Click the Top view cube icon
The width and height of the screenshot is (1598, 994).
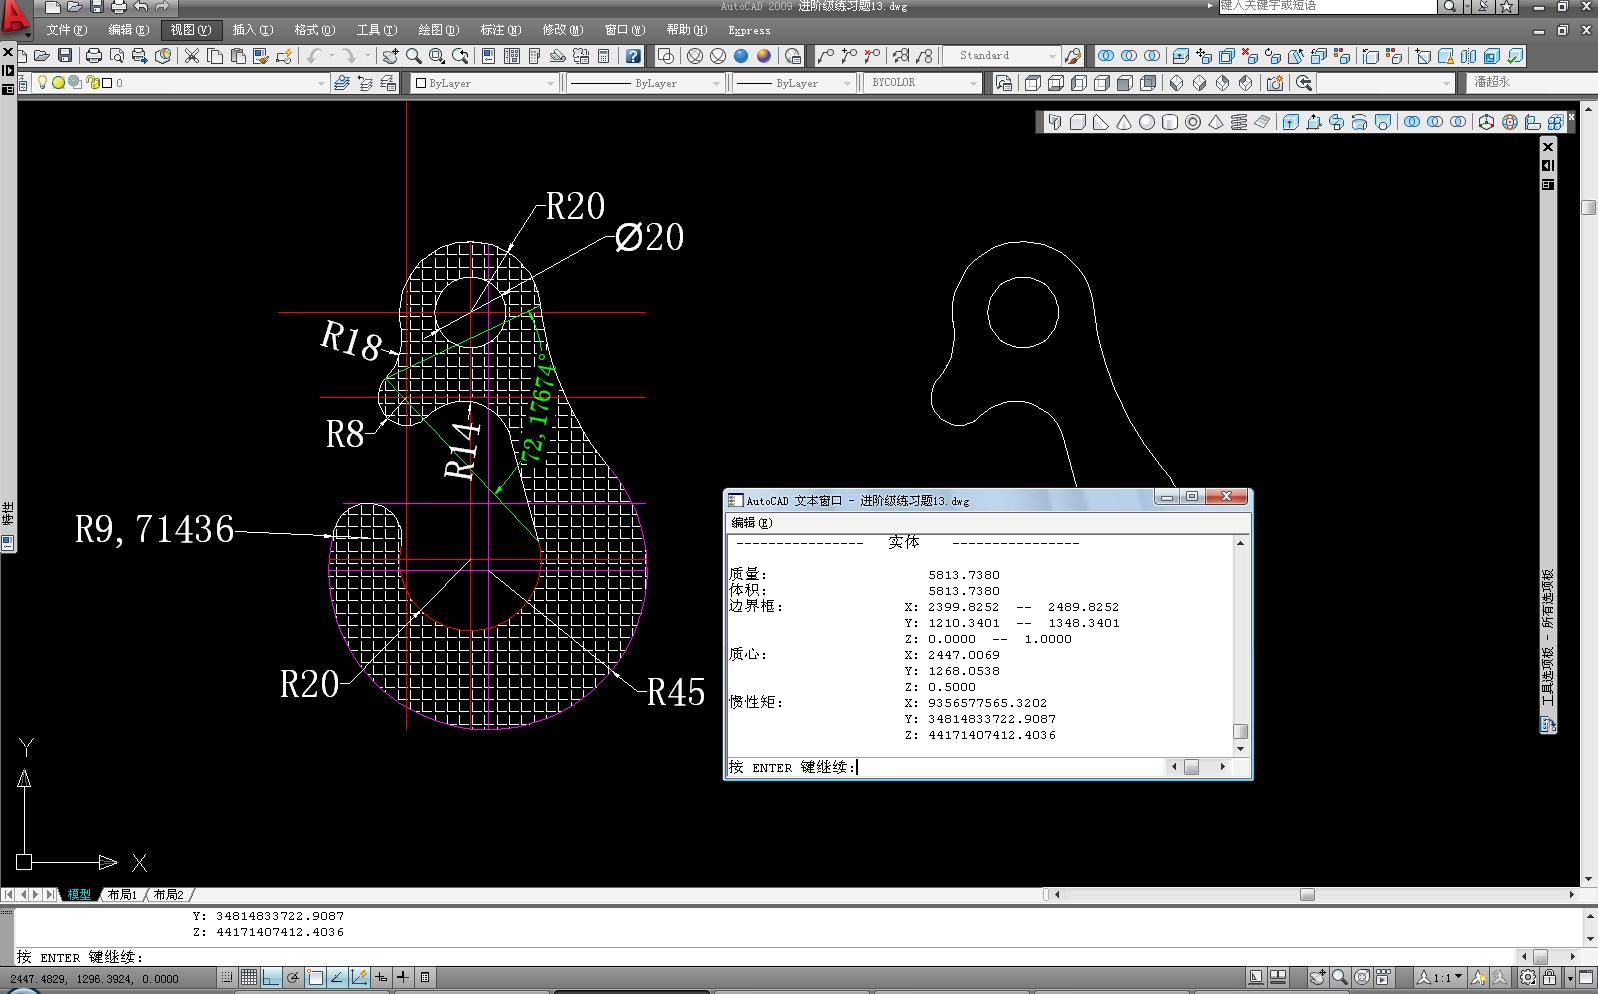[1033, 83]
